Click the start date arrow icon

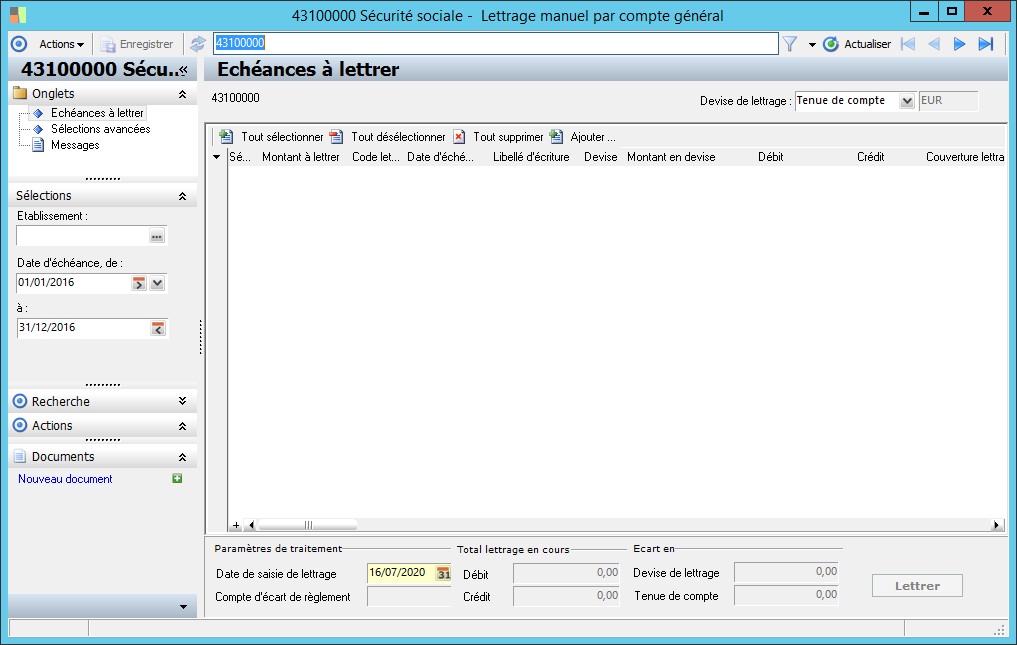139,284
